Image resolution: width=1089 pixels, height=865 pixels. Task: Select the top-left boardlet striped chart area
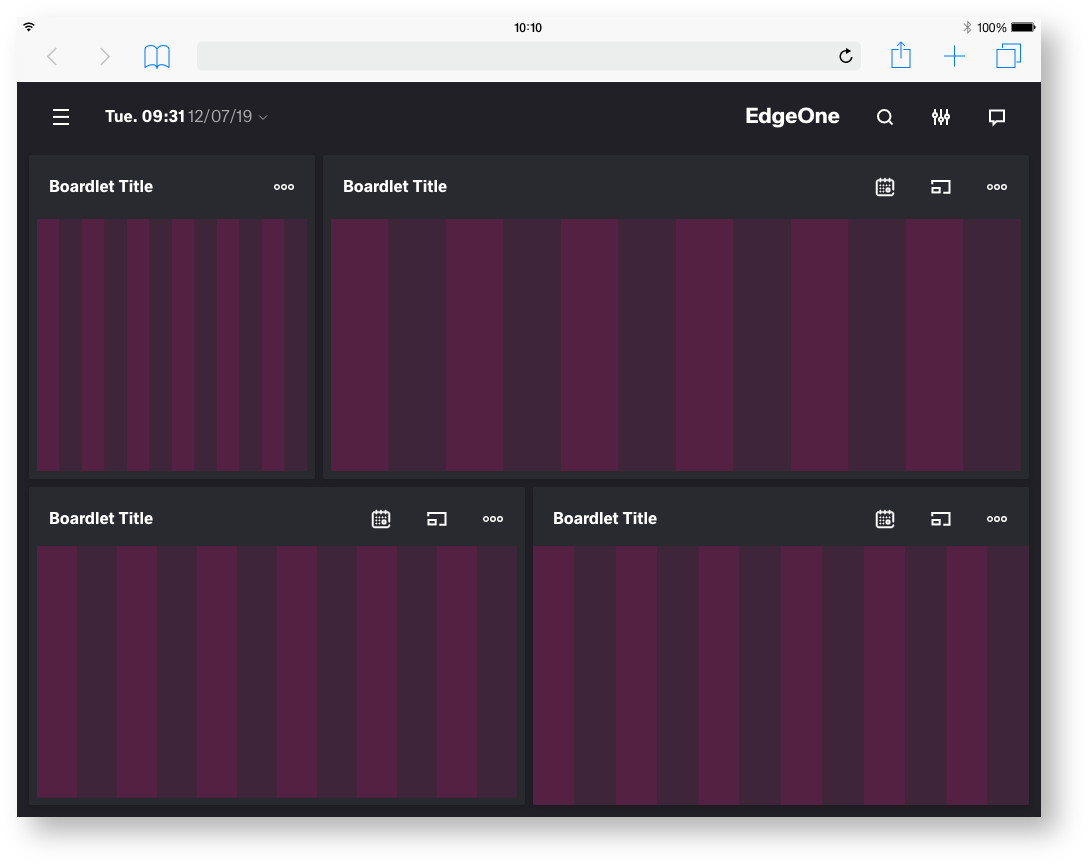point(172,345)
